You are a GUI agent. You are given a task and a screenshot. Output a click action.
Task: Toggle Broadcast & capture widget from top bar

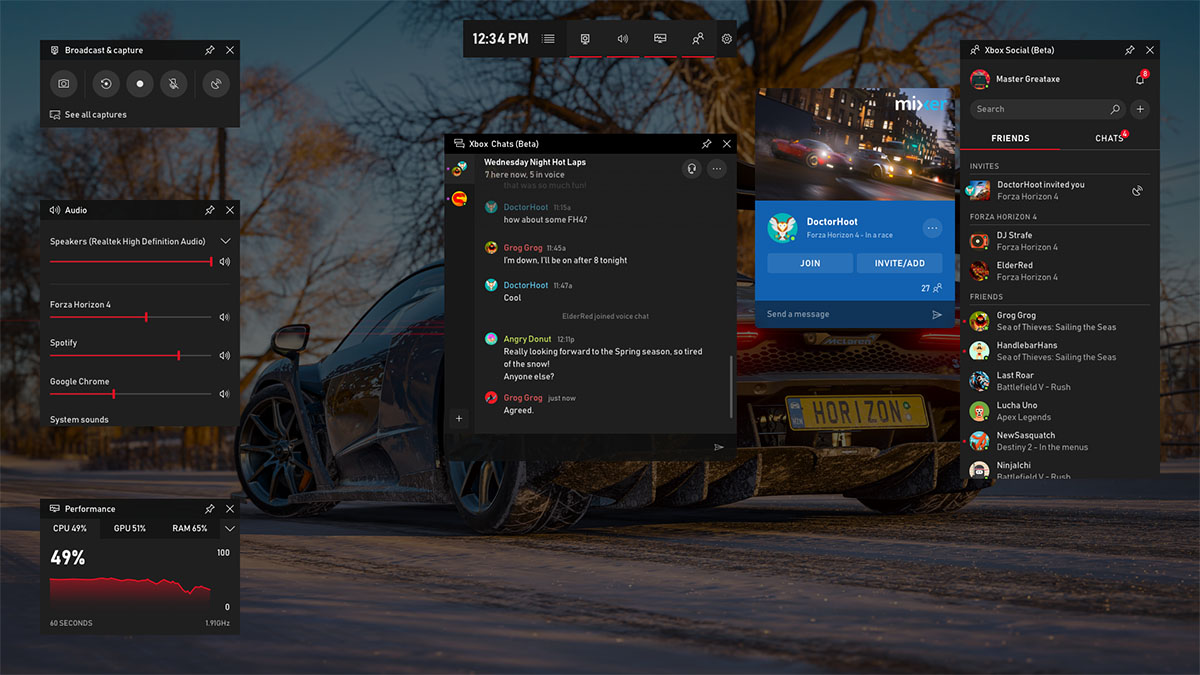[x=586, y=39]
